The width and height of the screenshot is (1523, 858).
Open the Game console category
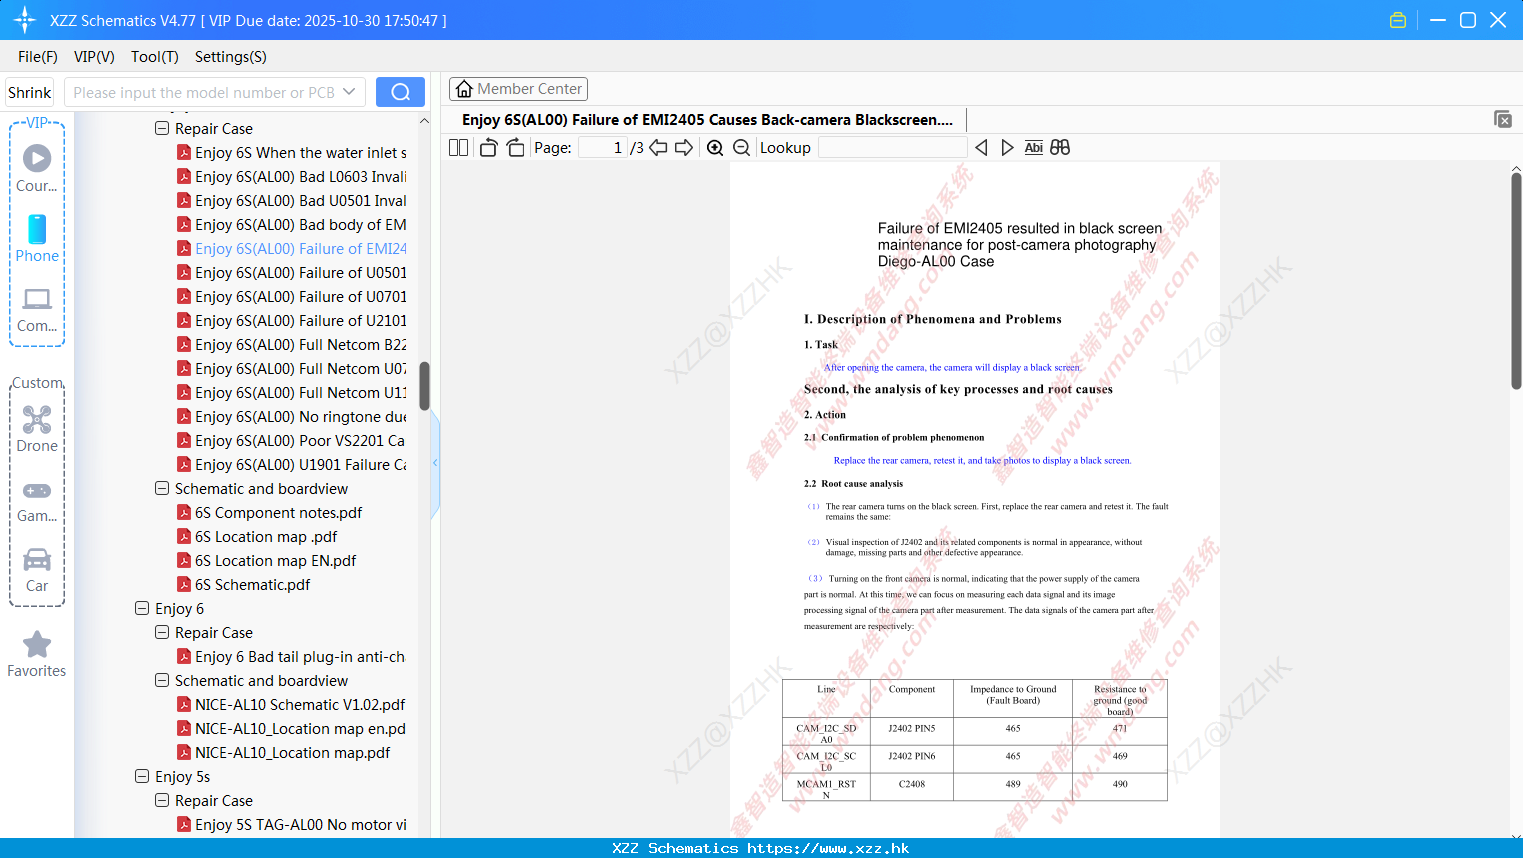tap(37, 501)
